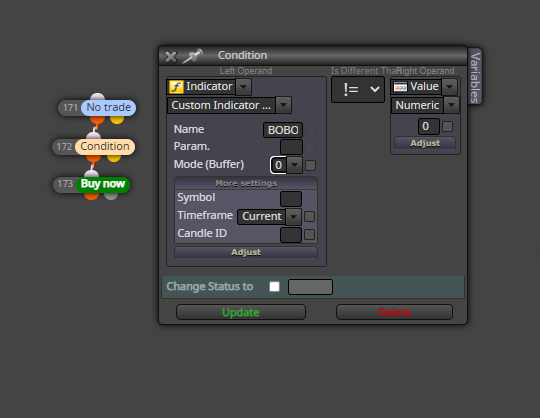
Task: Click top input connector of Buy now
Action: [x=92, y=174]
